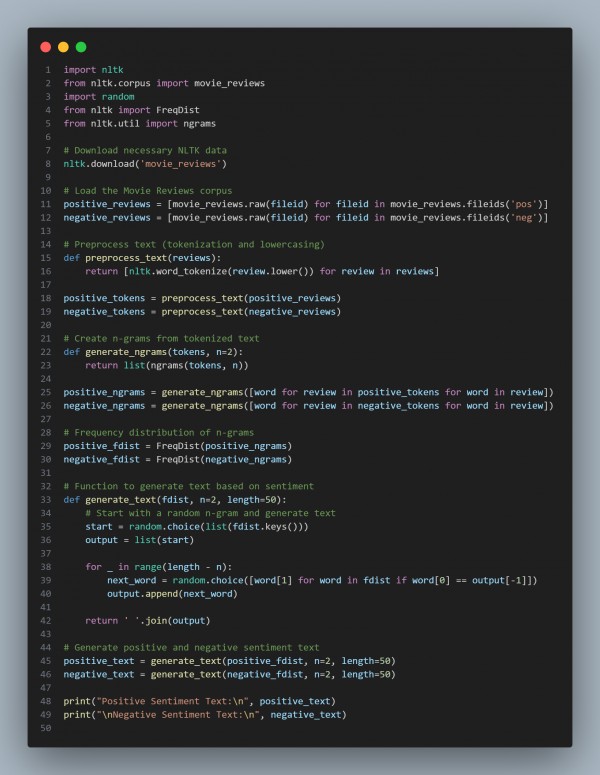Click the 'import random' line
The height and width of the screenshot is (775, 600).
coord(99,96)
